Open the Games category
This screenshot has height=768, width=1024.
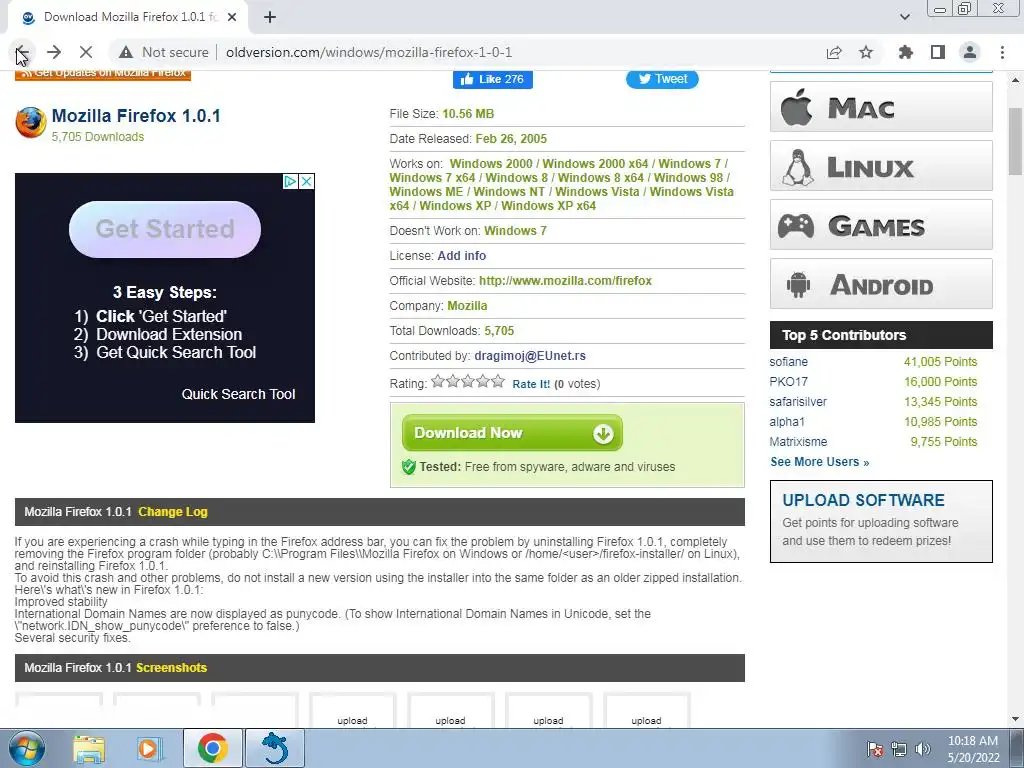point(881,225)
